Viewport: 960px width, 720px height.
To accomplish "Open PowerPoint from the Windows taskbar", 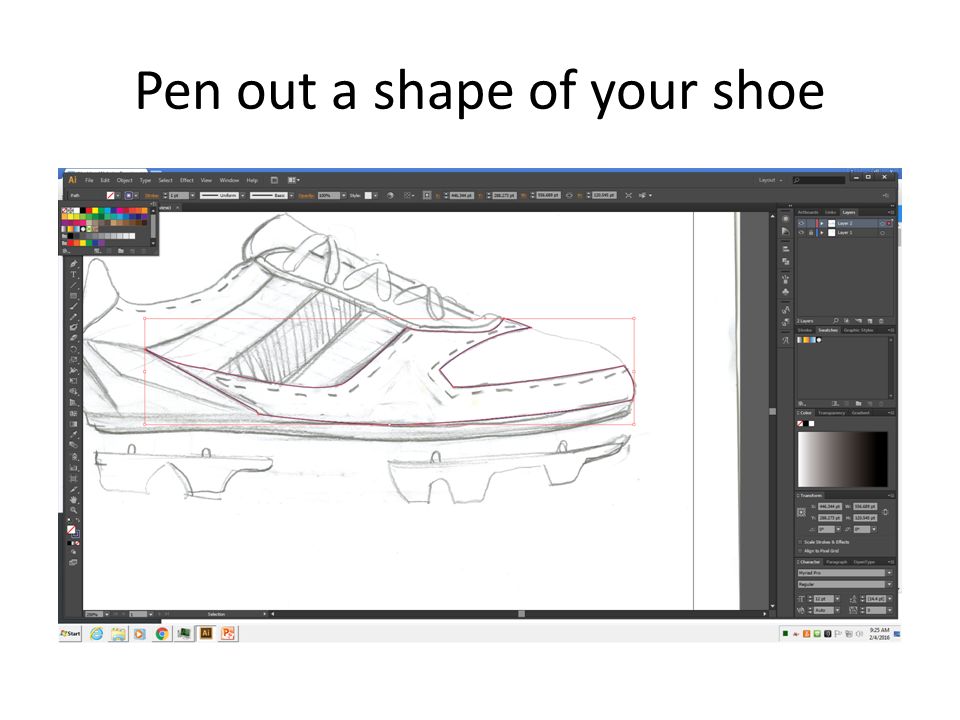I will pos(228,633).
